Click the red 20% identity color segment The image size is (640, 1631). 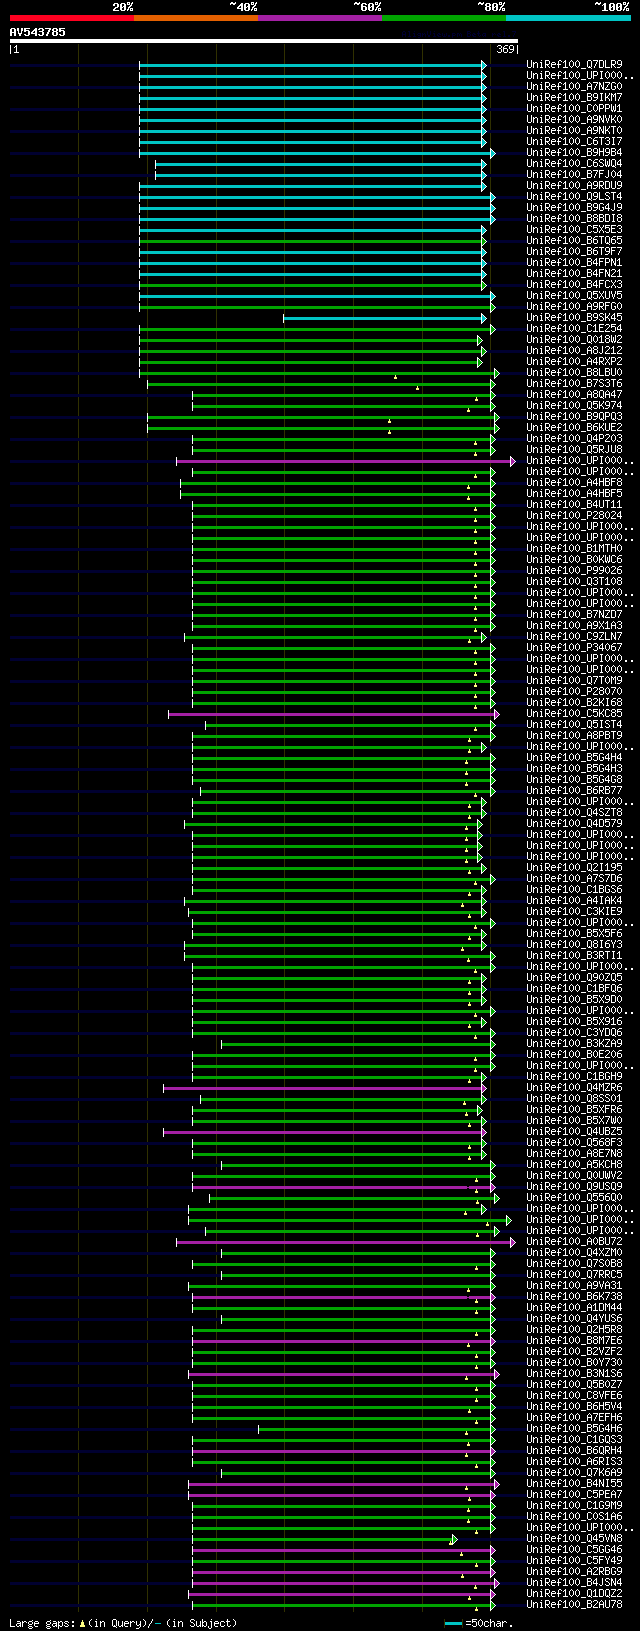point(72,18)
